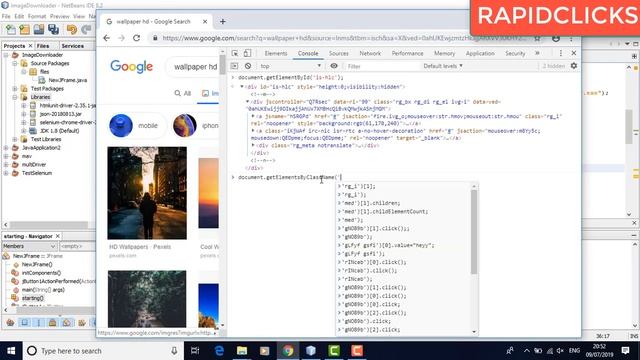Toggle fourth Navigator filter button (non-public members)

tap(53, 323)
